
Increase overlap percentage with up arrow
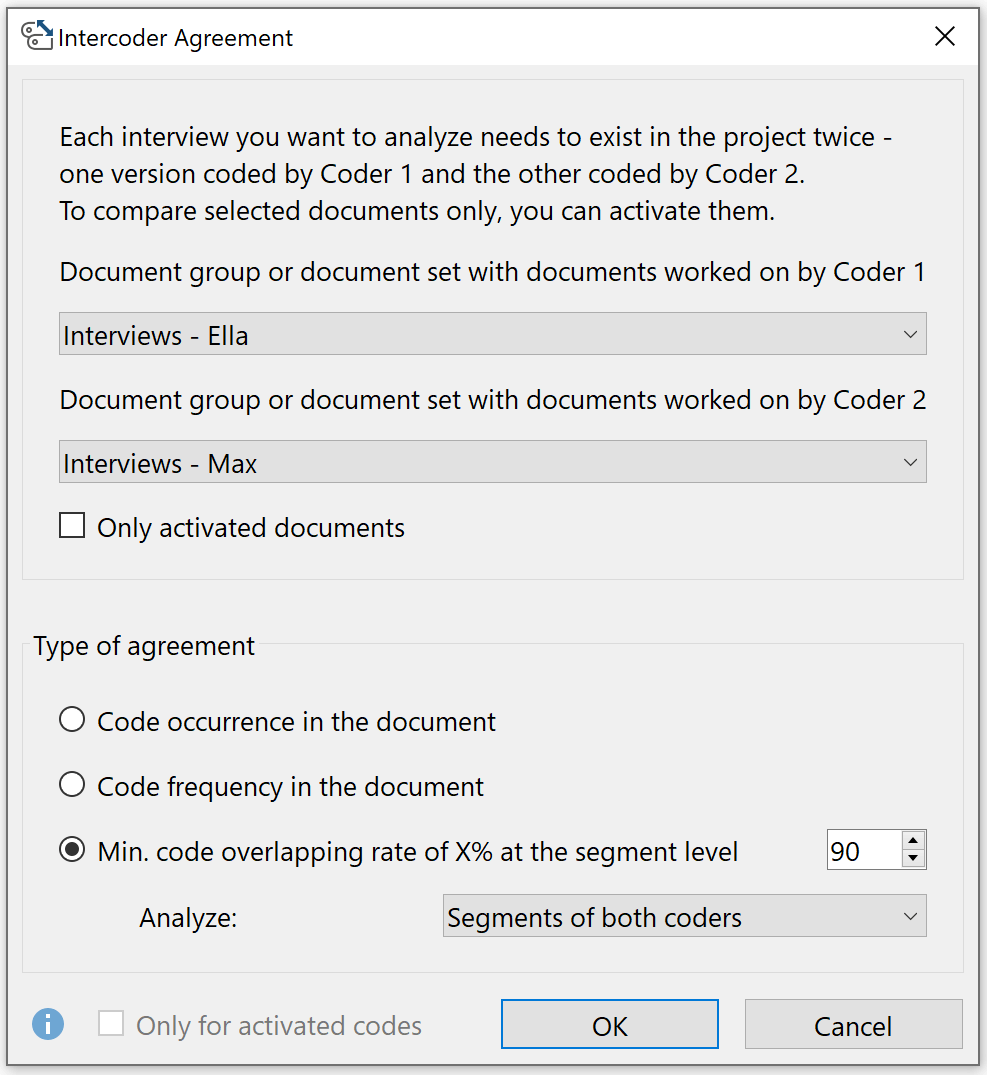(913, 841)
